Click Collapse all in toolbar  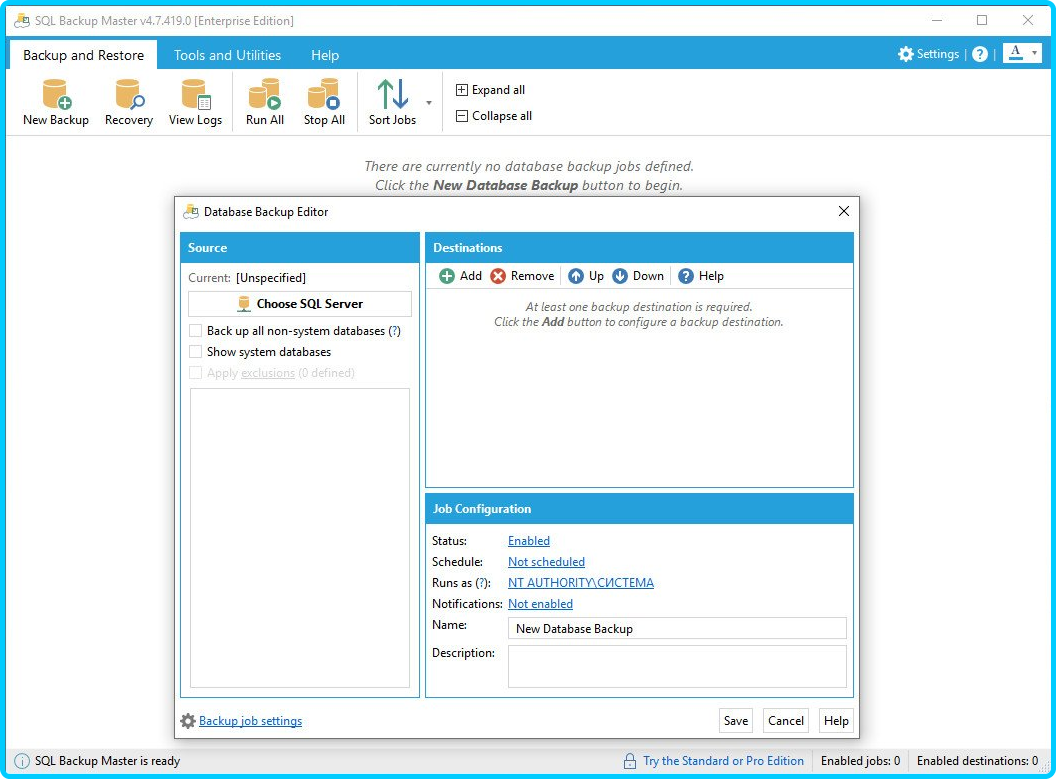pos(494,116)
